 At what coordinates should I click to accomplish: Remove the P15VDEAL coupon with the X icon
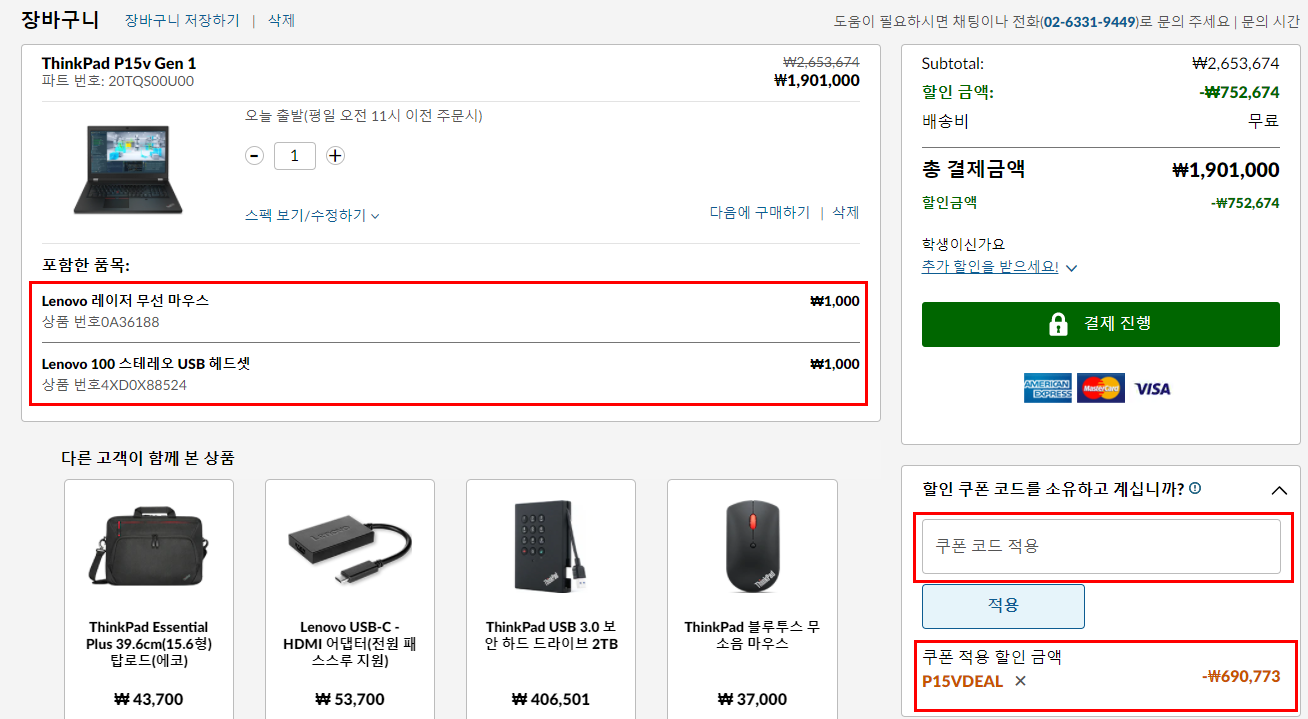click(1020, 681)
